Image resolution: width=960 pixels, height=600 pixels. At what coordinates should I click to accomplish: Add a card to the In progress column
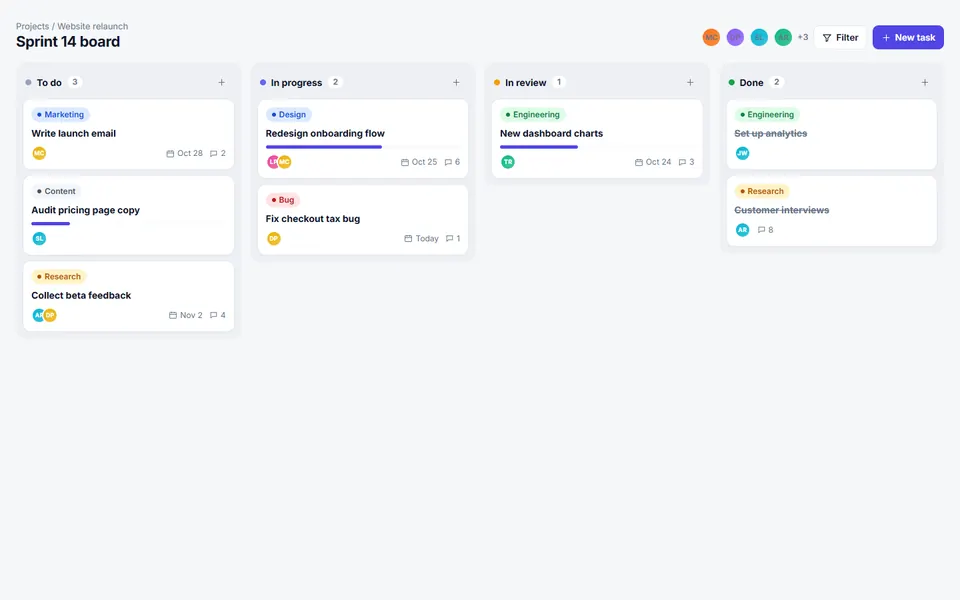click(x=456, y=82)
